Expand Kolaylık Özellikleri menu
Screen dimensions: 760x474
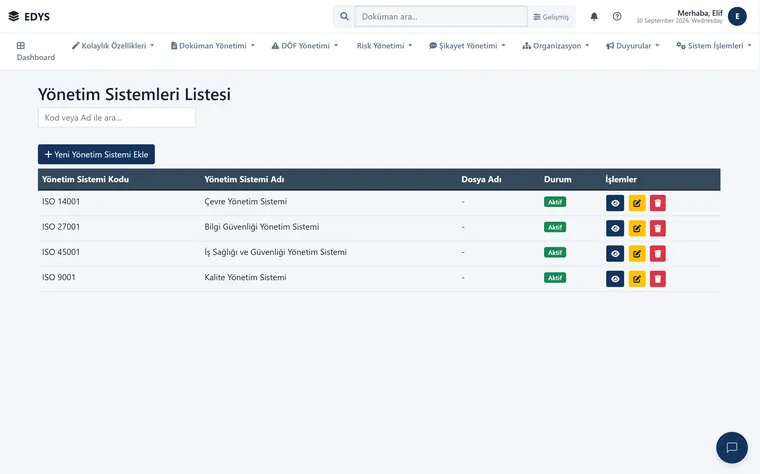pyautogui.click(x=113, y=46)
